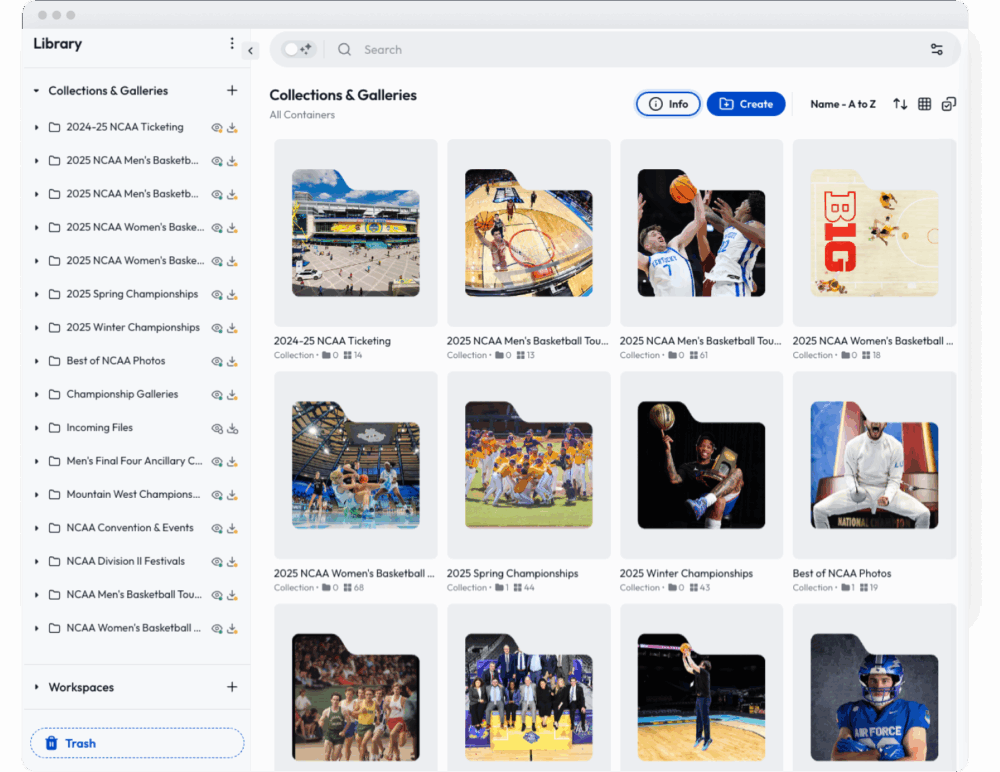Image resolution: width=1000 pixels, height=772 pixels.
Task: Select the grid view layout icon
Action: (x=923, y=103)
